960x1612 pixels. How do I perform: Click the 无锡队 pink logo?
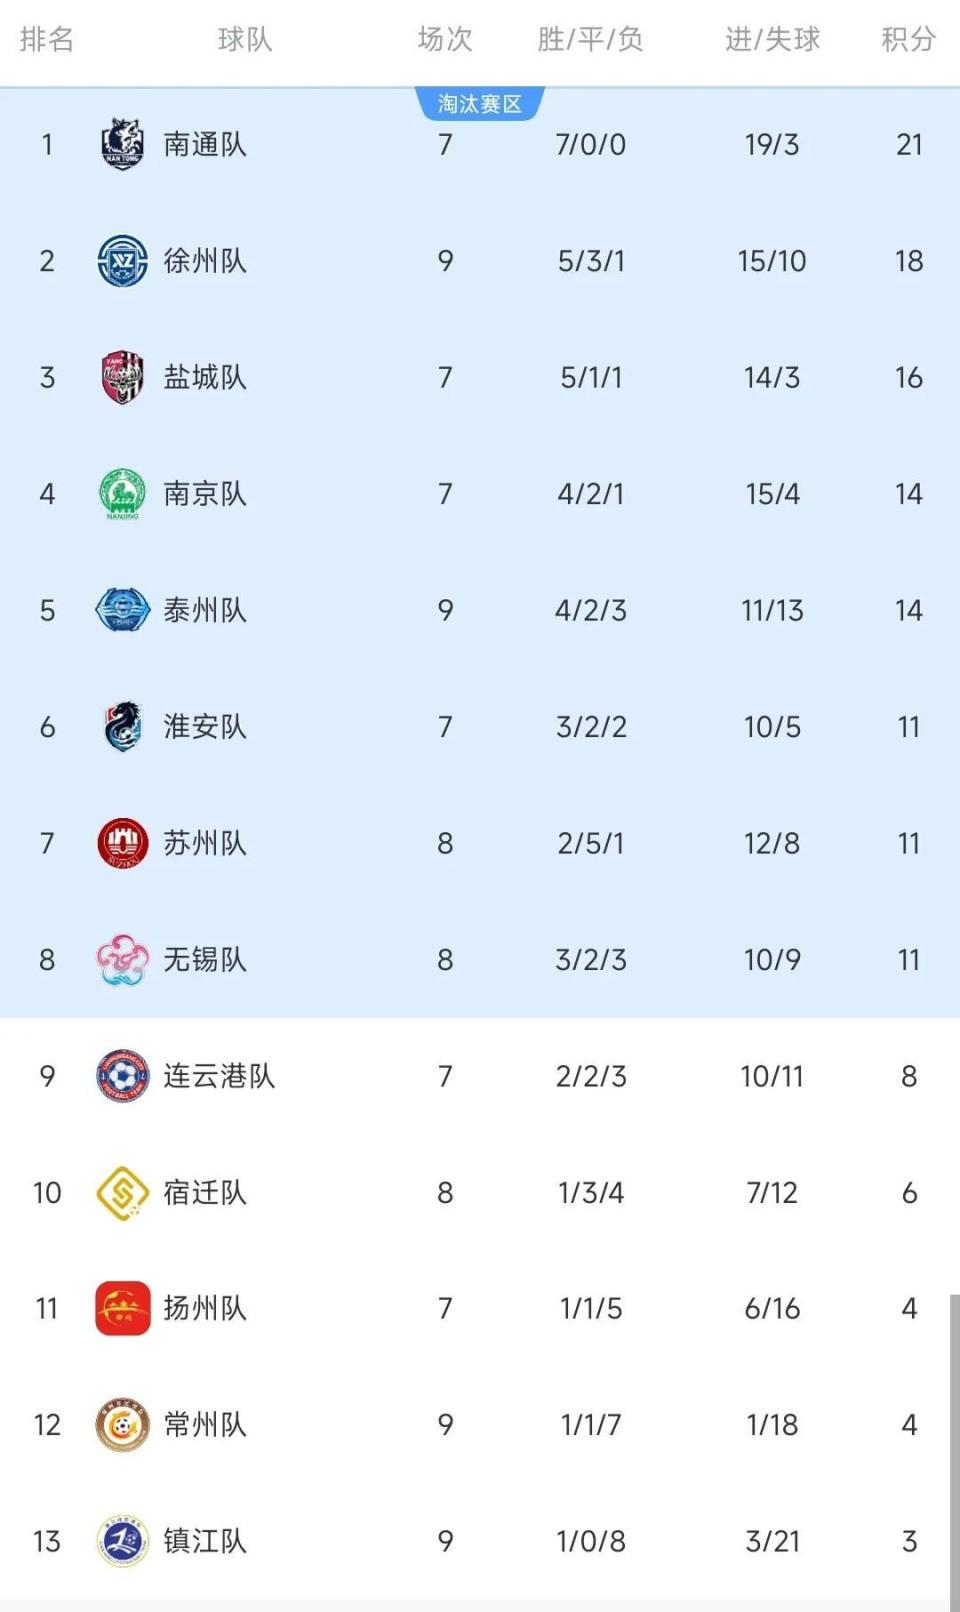coord(122,960)
